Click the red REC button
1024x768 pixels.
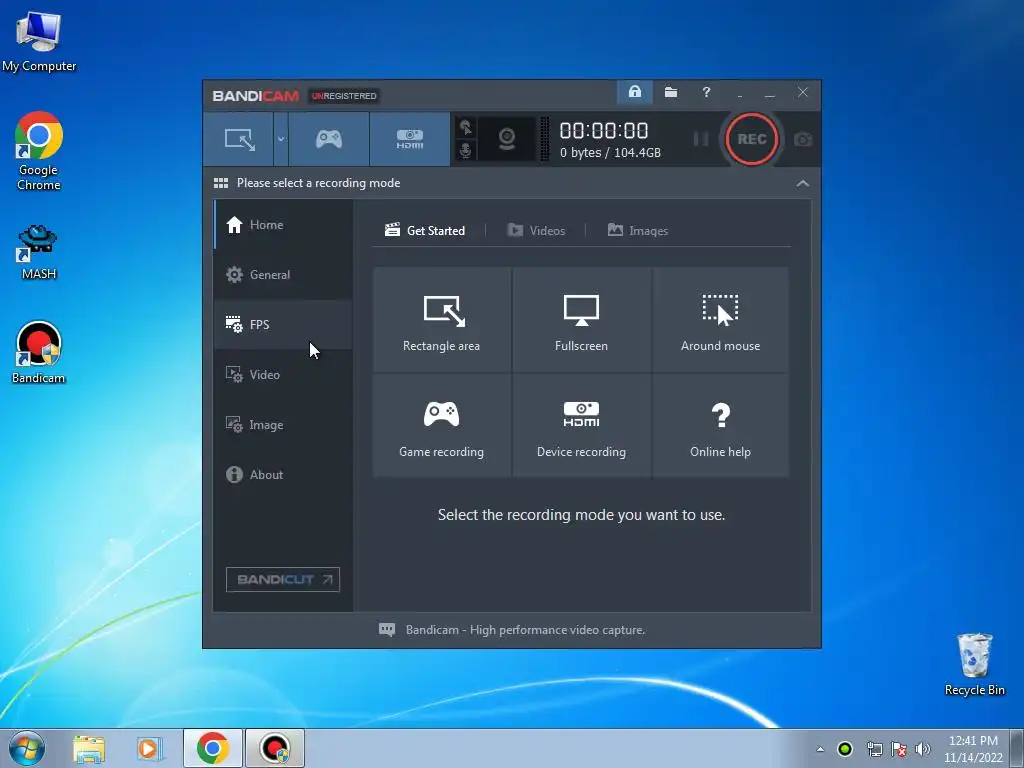click(752, 139)
